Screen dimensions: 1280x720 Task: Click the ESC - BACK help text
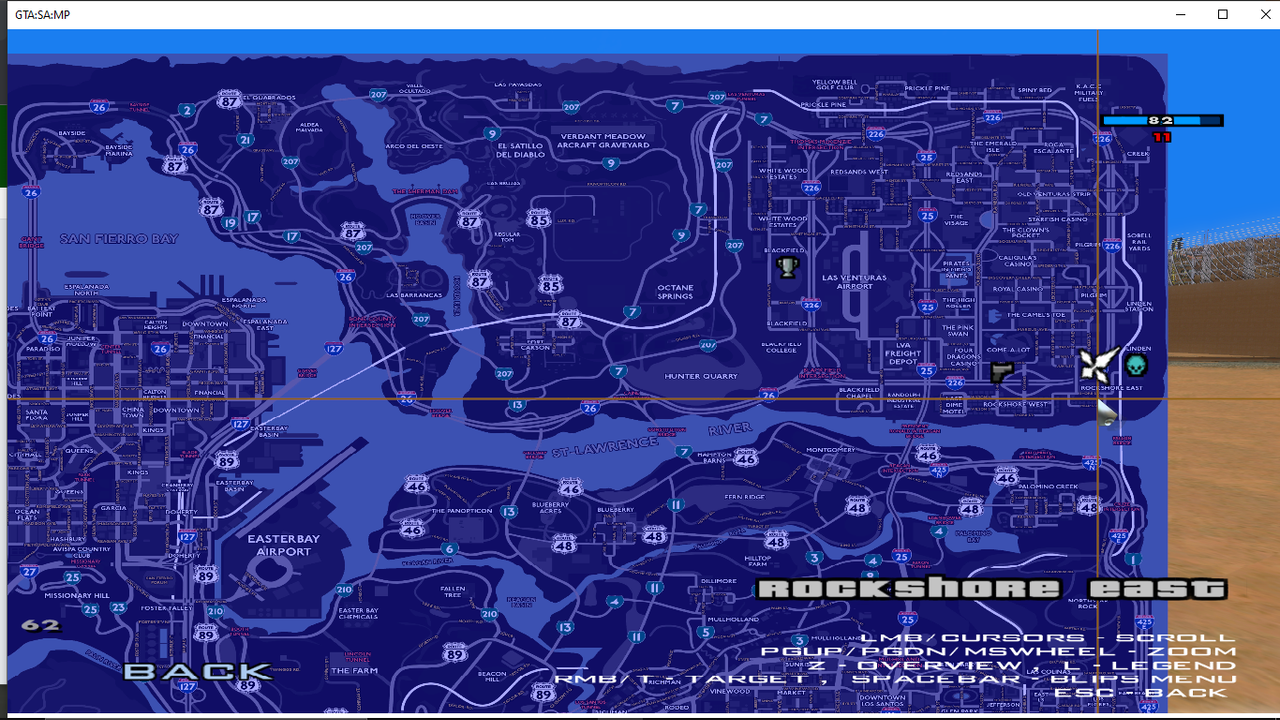point(1140,693)
